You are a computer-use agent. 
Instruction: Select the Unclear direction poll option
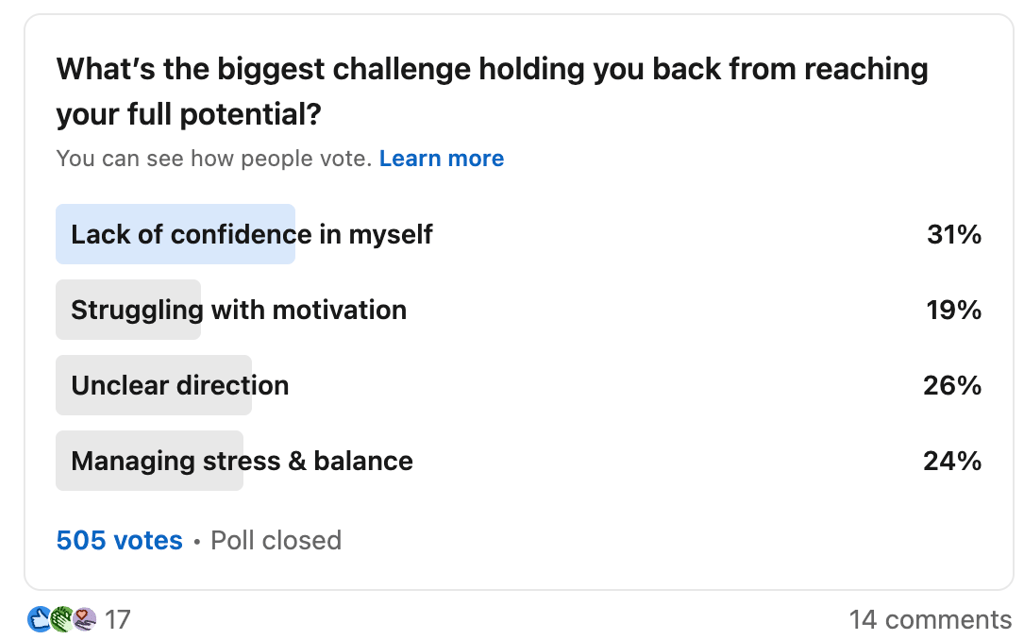click(x=180, y=385)
